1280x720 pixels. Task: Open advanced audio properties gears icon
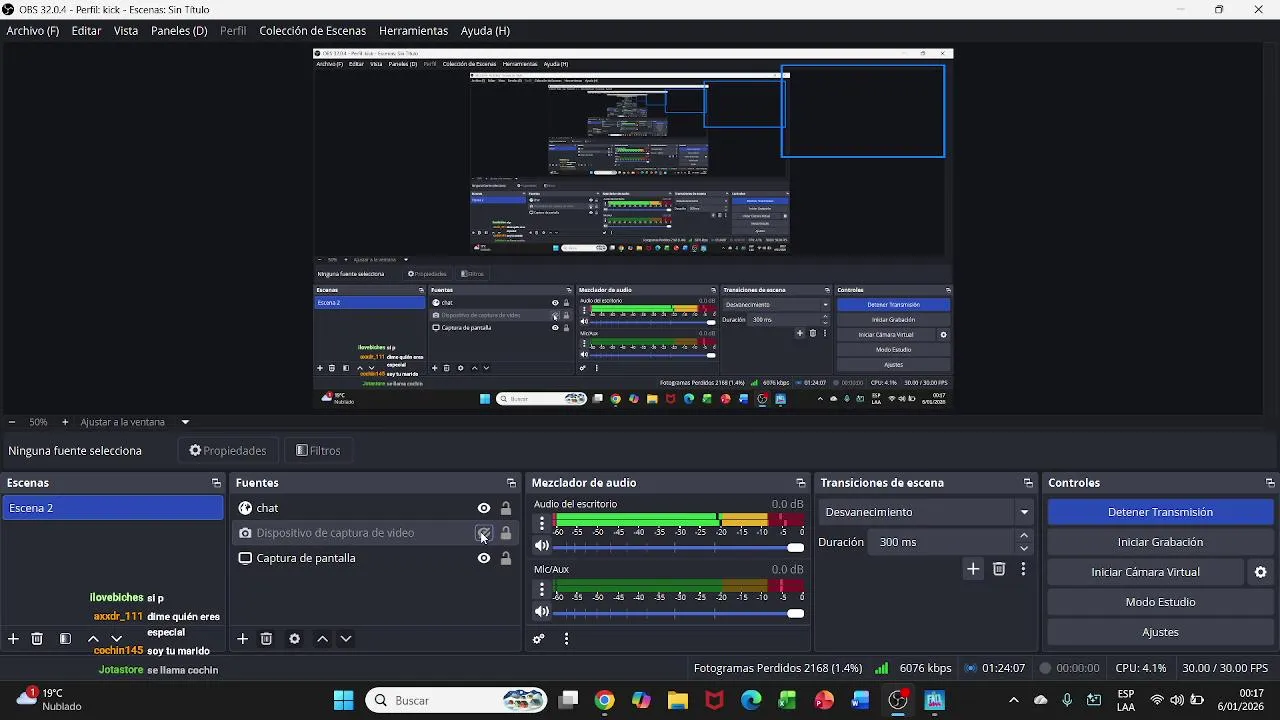point(539,639)
